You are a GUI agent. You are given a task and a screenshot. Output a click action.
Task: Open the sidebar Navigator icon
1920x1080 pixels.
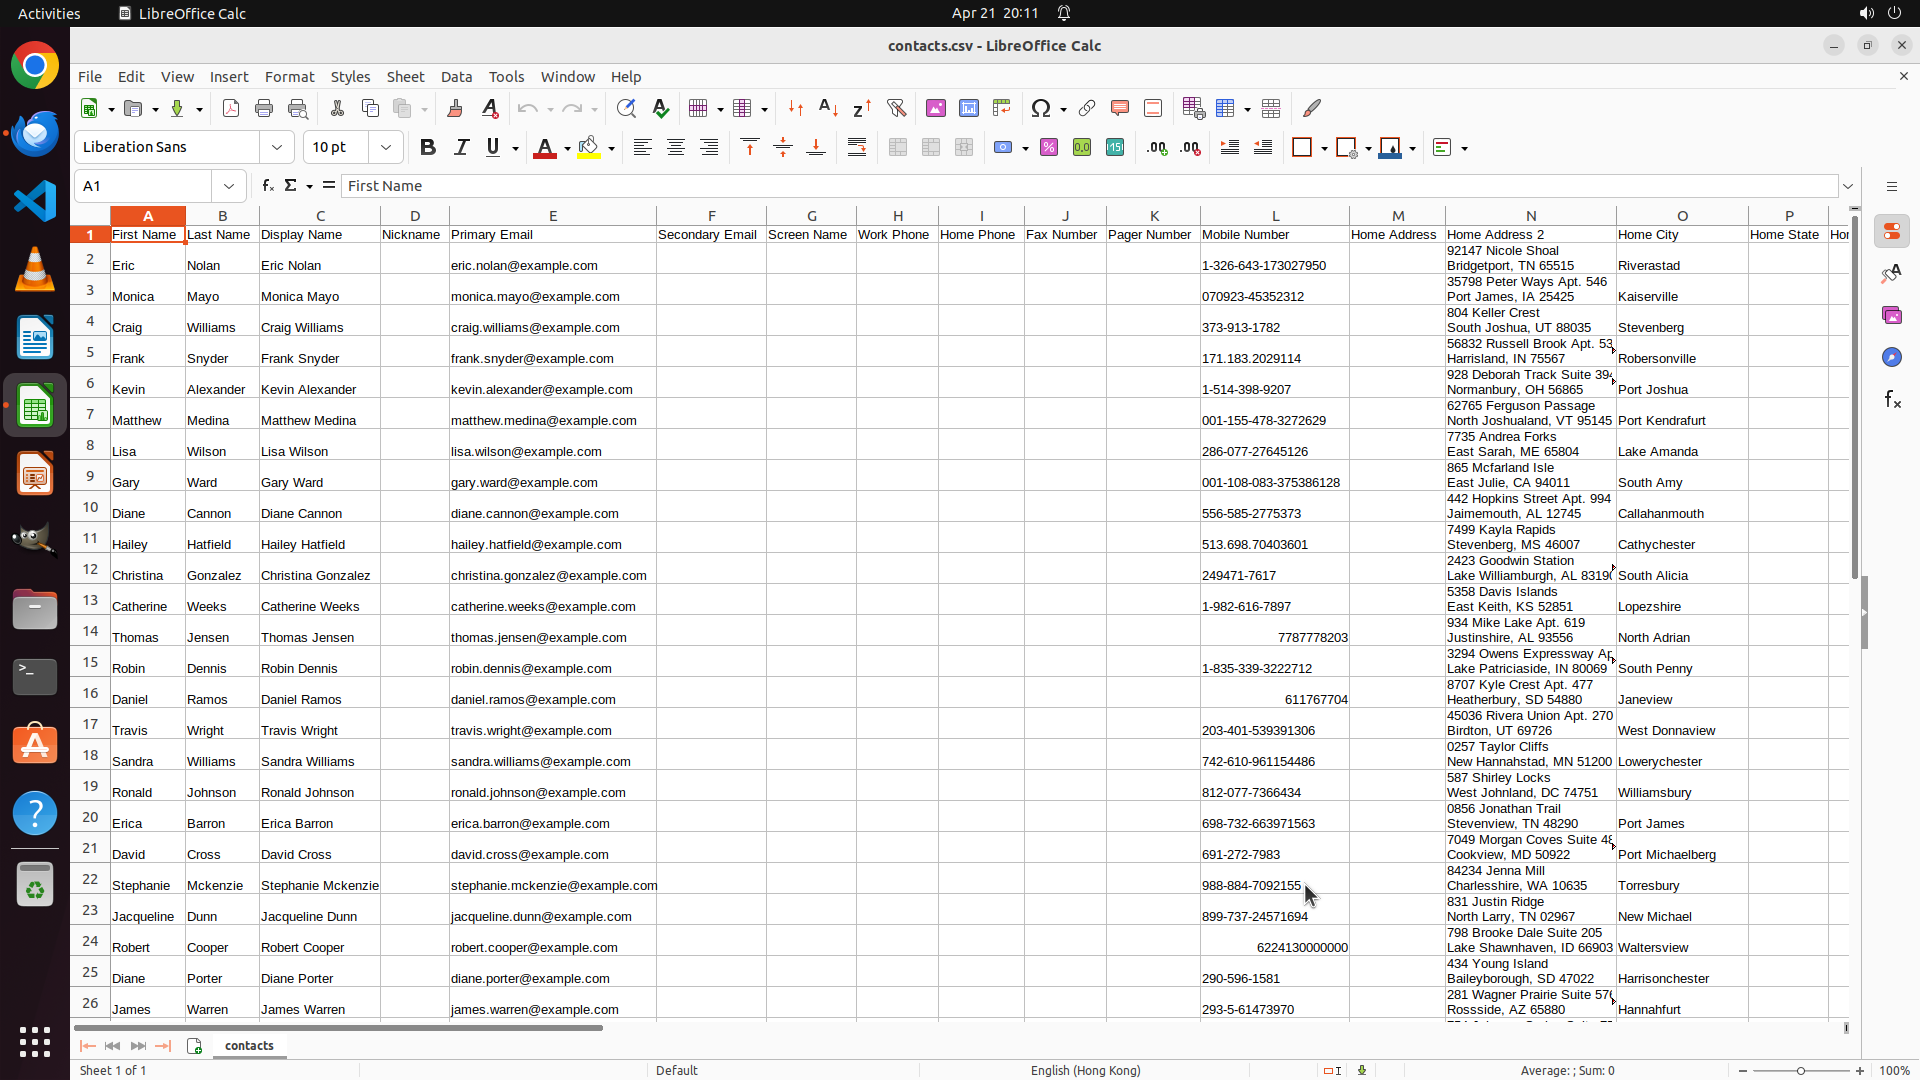click(1891, 357)
